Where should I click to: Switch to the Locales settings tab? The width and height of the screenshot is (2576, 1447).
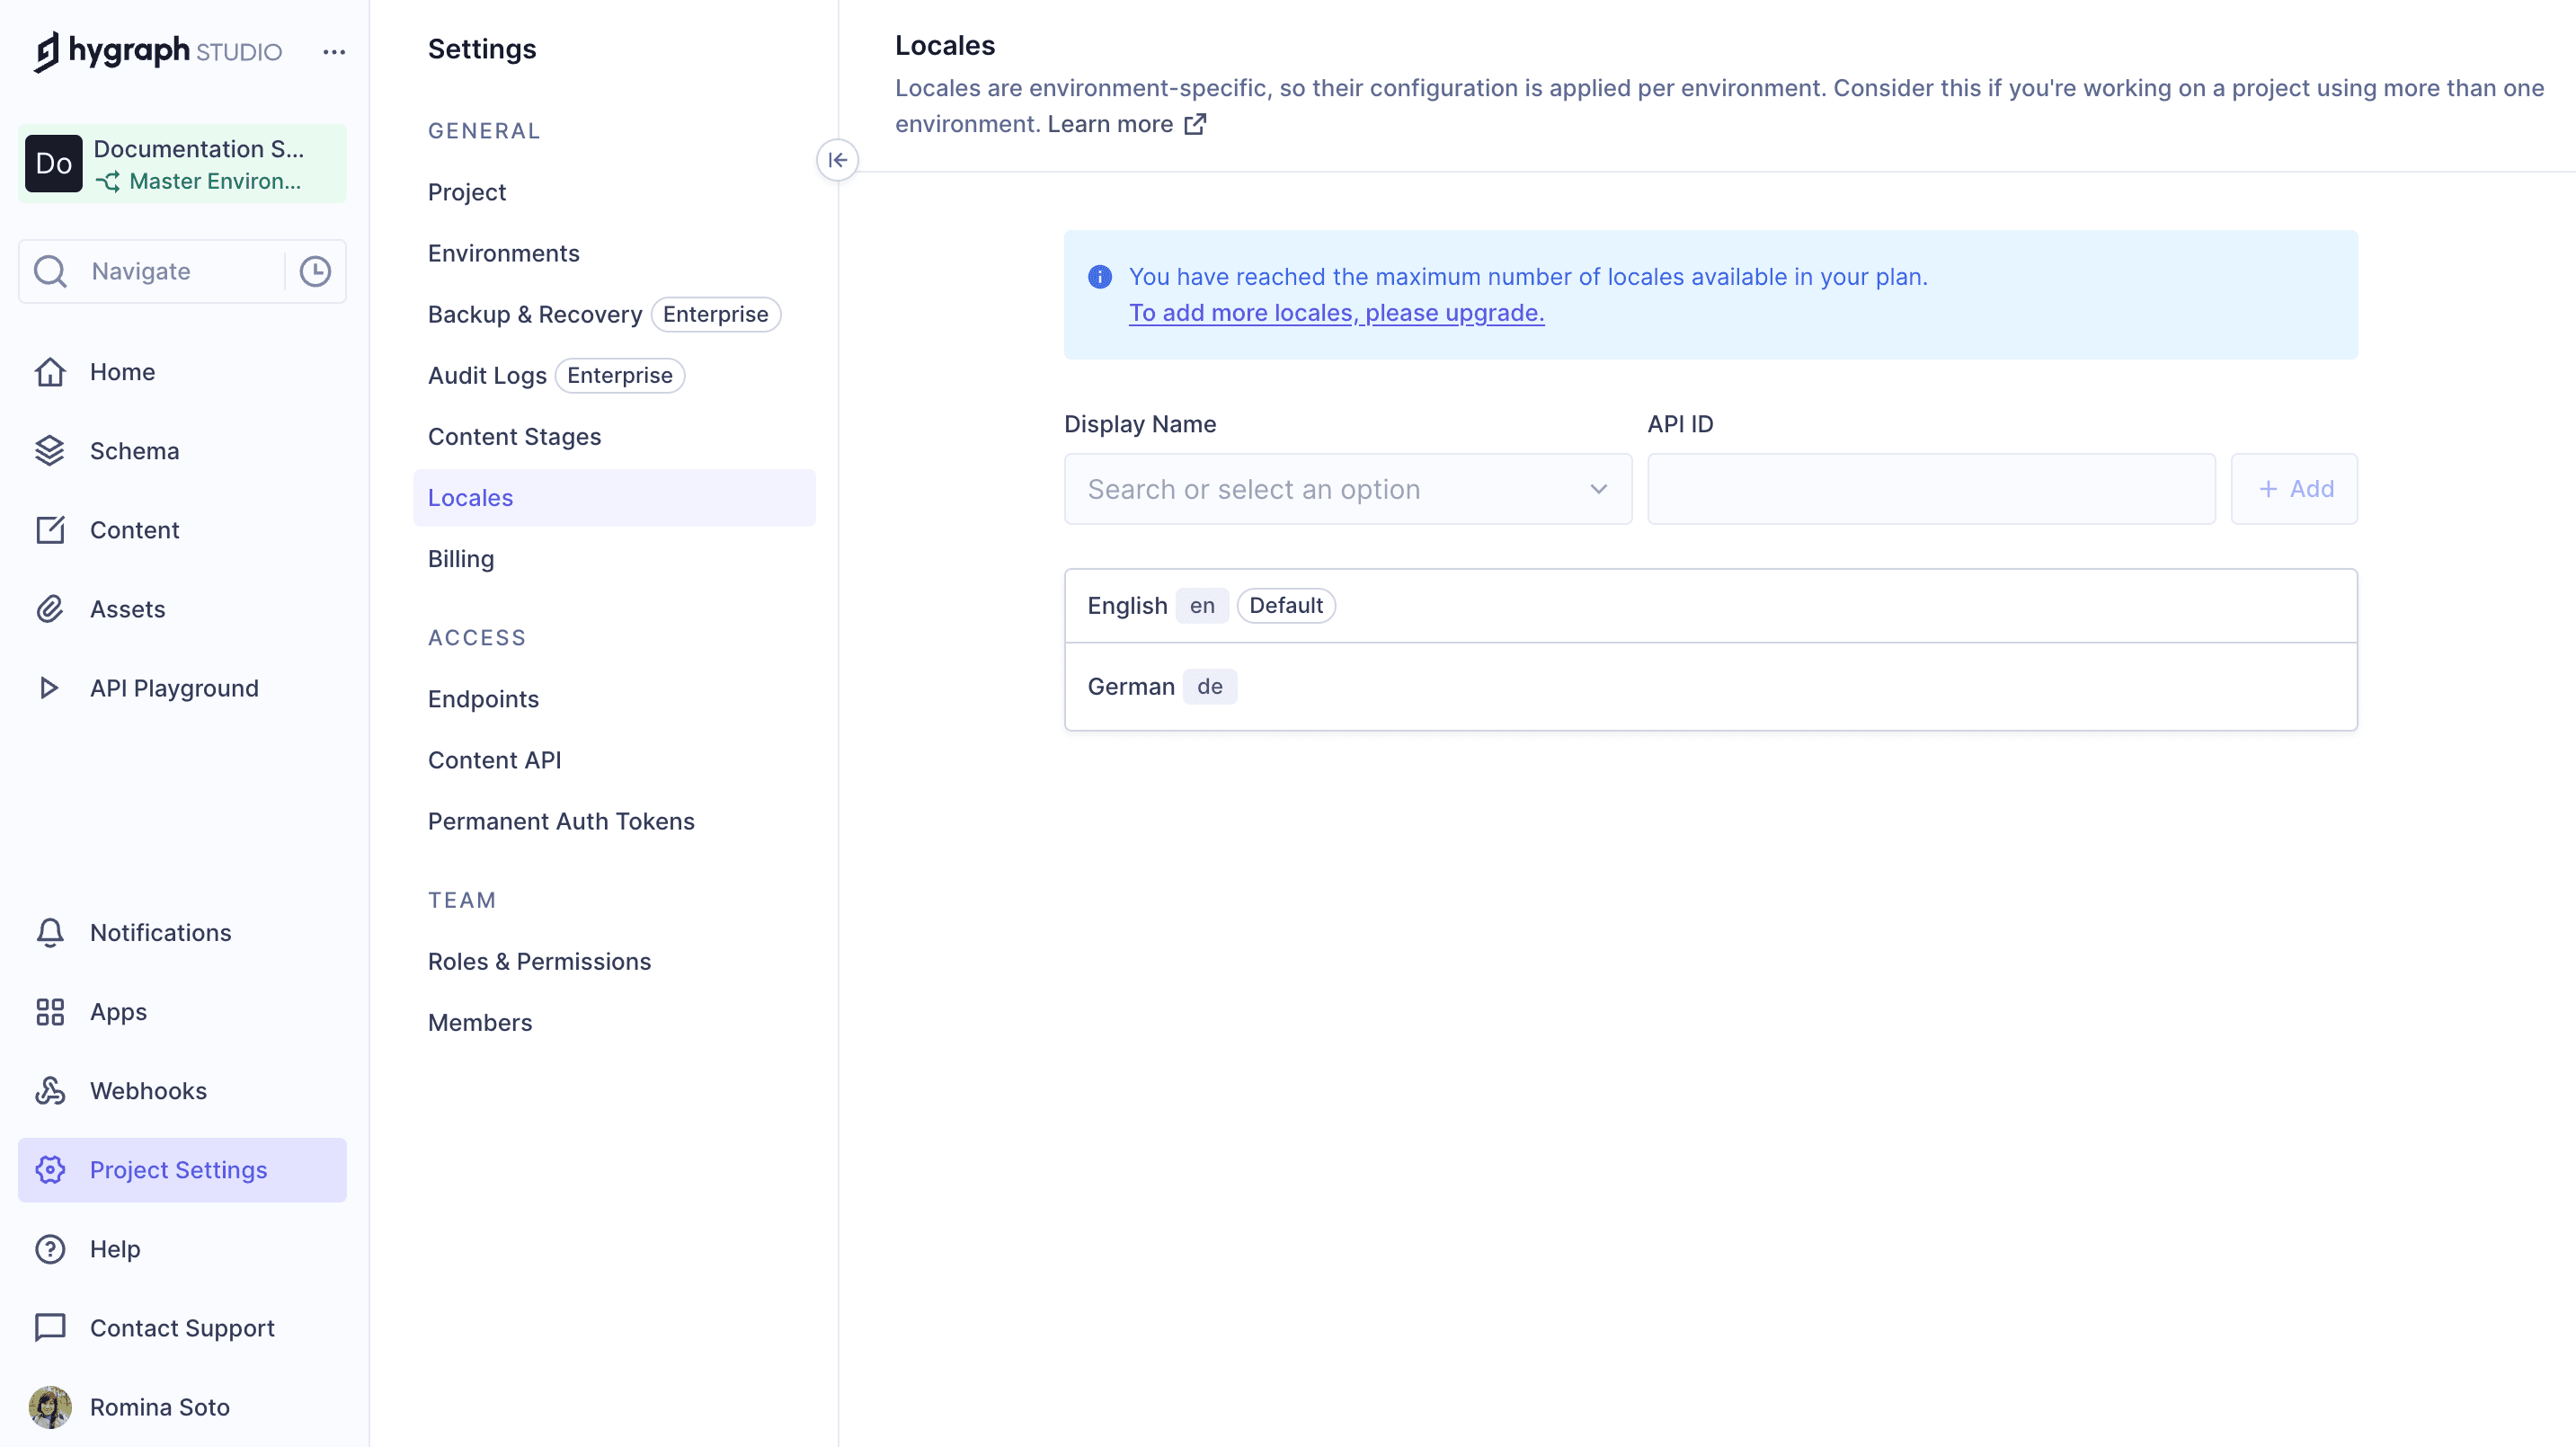point(469,497)
